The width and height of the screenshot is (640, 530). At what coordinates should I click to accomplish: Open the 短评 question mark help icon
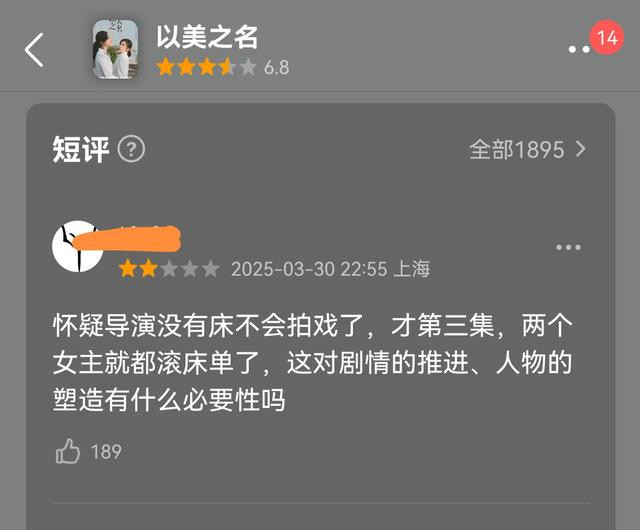point(131,149)
